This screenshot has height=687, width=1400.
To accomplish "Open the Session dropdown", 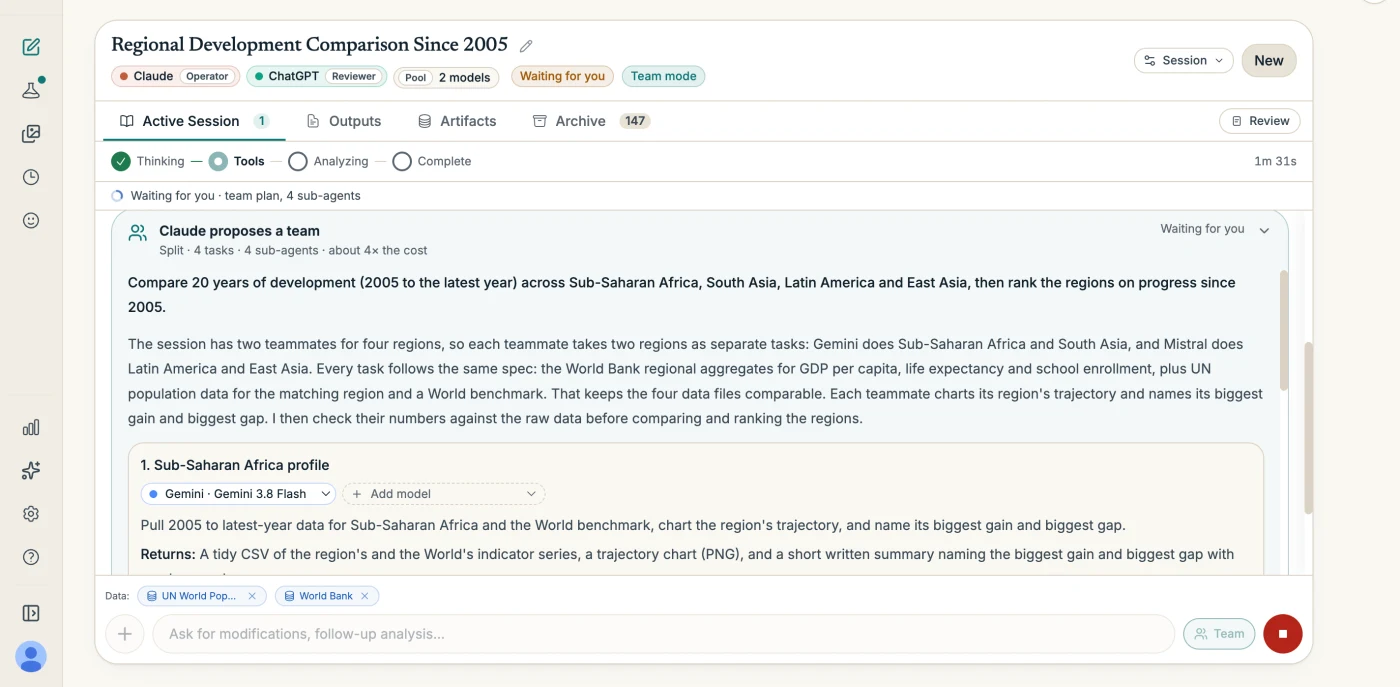I will [x=1184, y=61].
